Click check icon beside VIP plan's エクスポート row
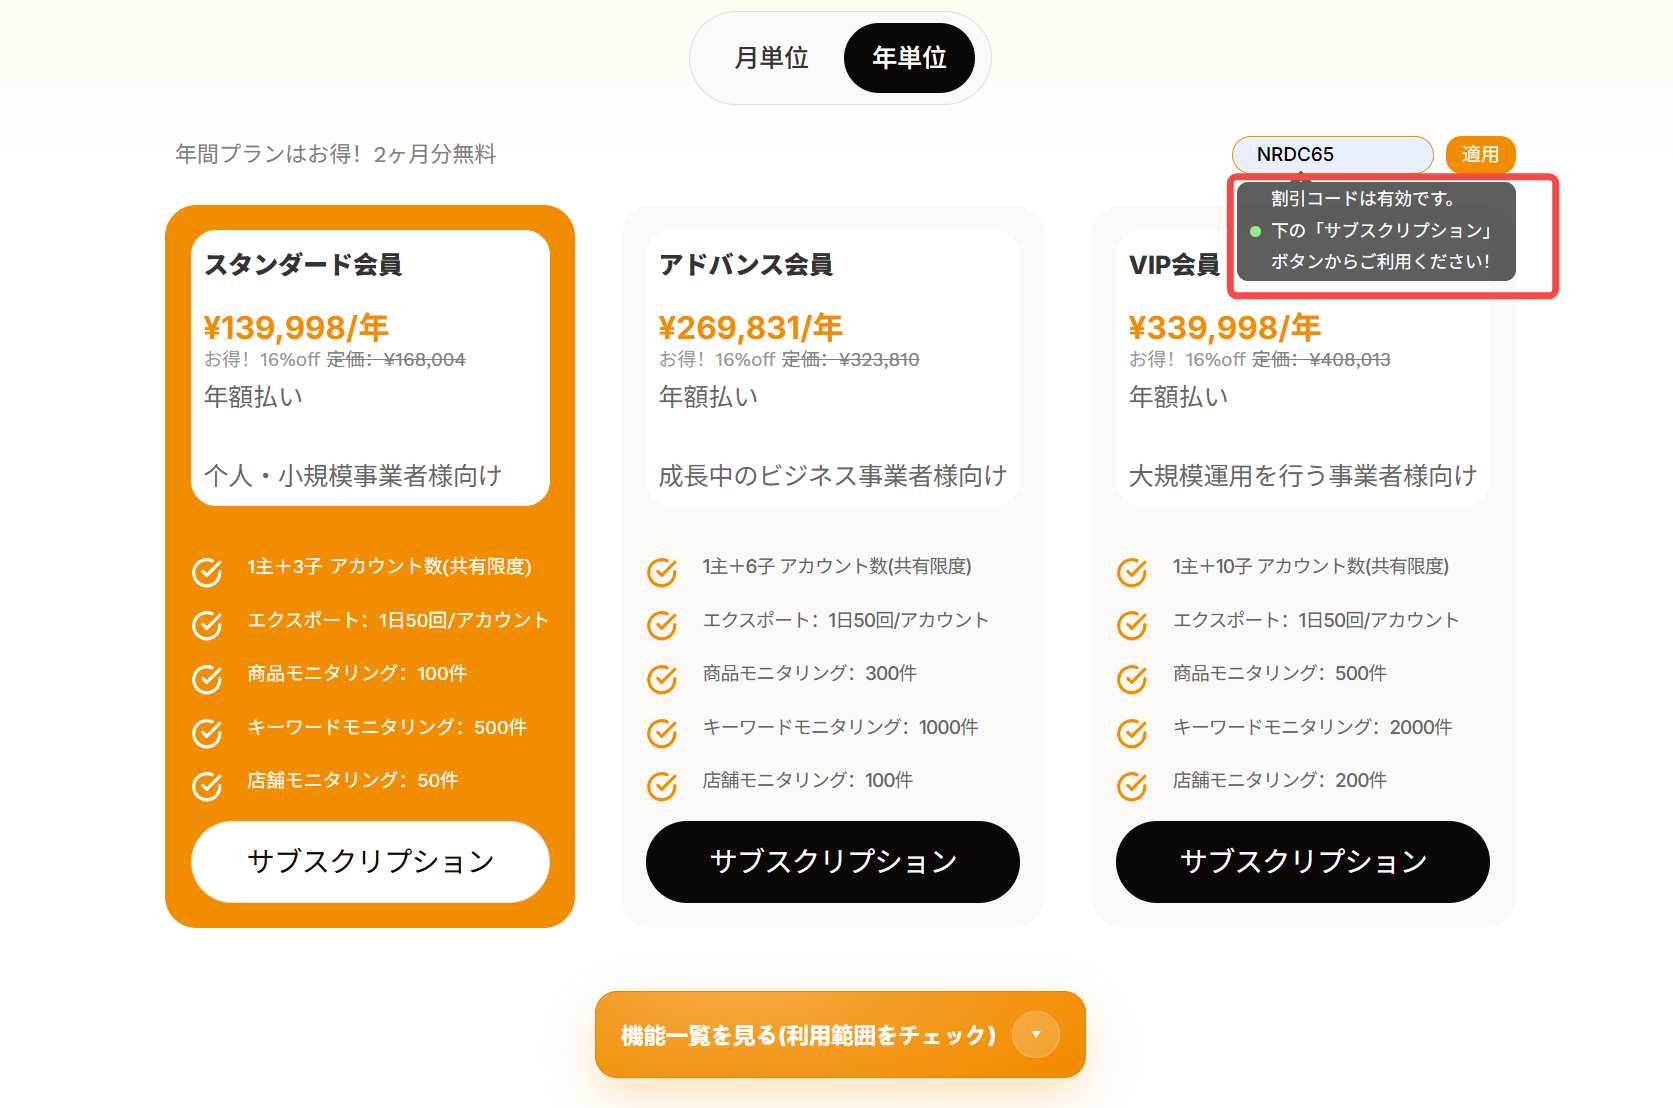The height and width of the screenshot is (1108, 1673). coord(1132,625)
